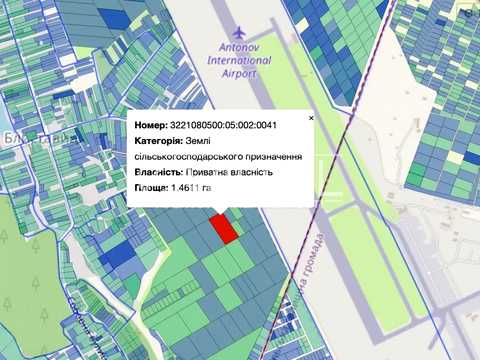Screen dimensions: 480x360
Task: Click the Площа 1.4611 га value
Action: click(x=191, y=188)
